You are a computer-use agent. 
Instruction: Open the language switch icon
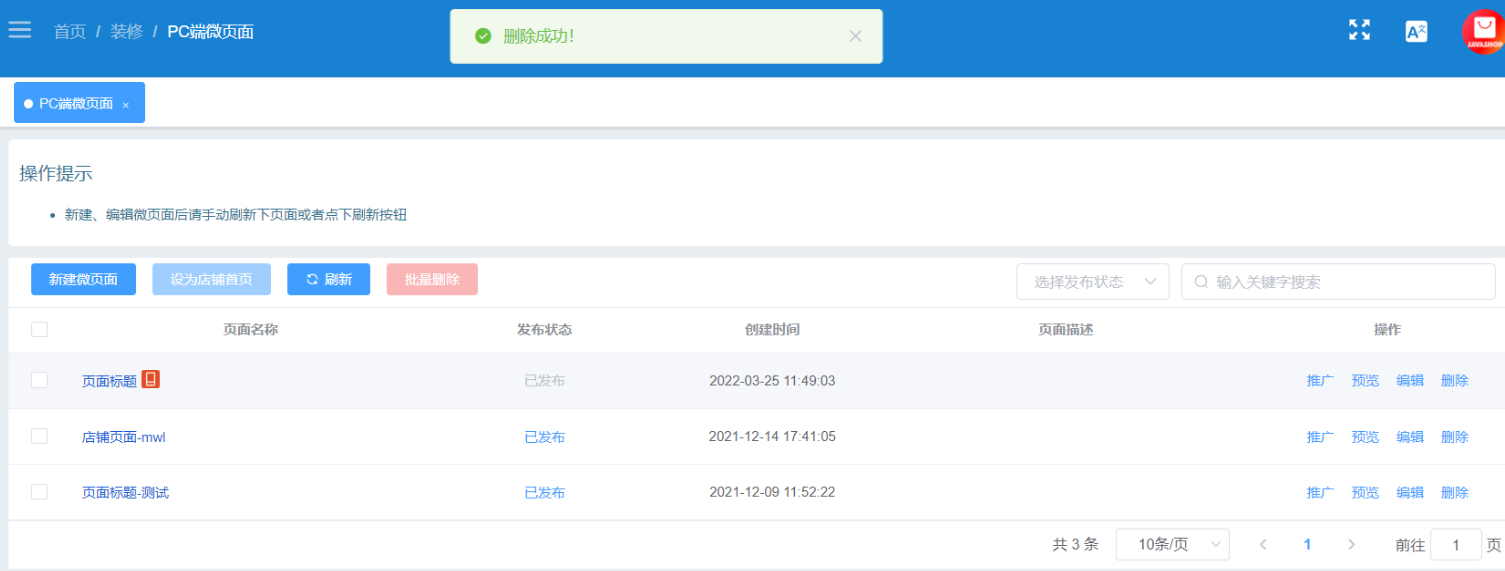(x=1416, y=31)
